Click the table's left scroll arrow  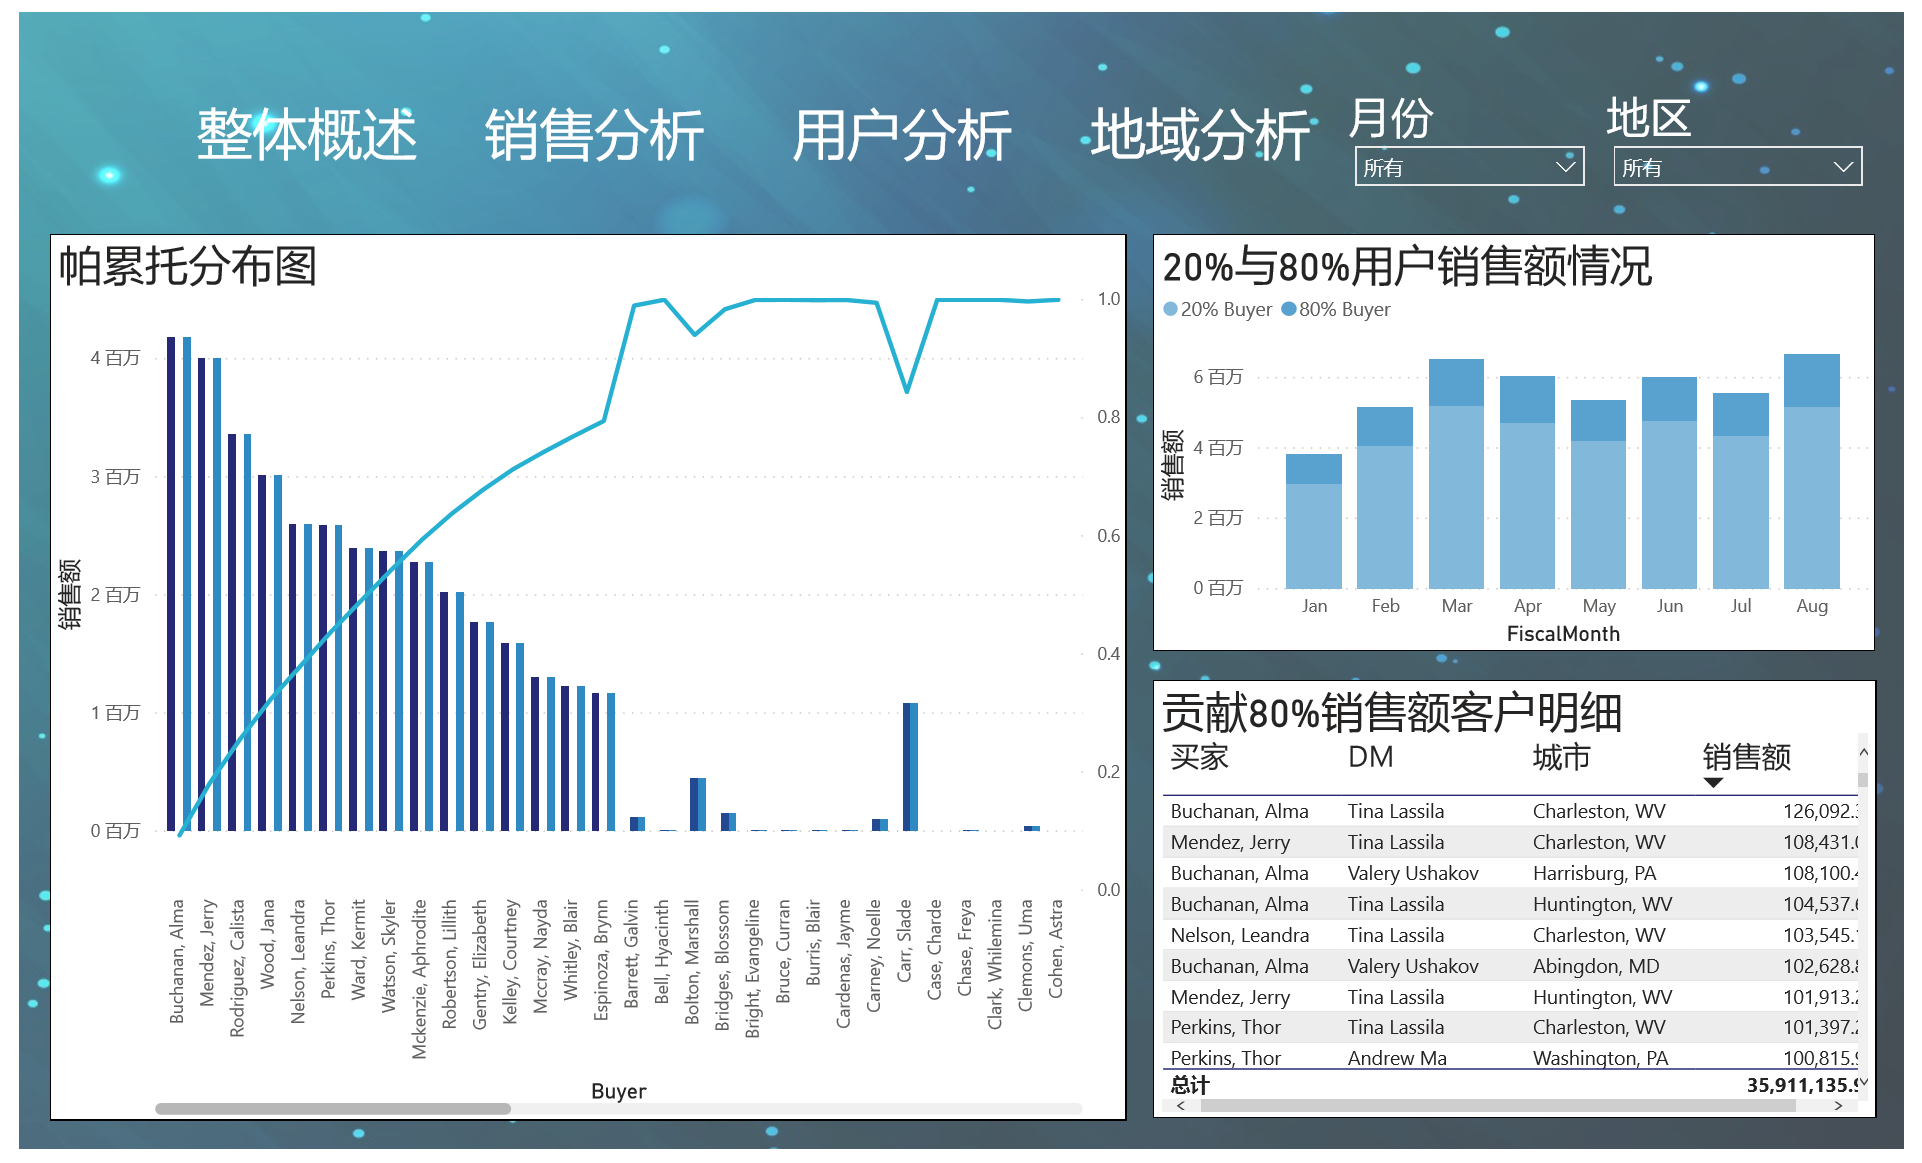pos(1181,1106)
